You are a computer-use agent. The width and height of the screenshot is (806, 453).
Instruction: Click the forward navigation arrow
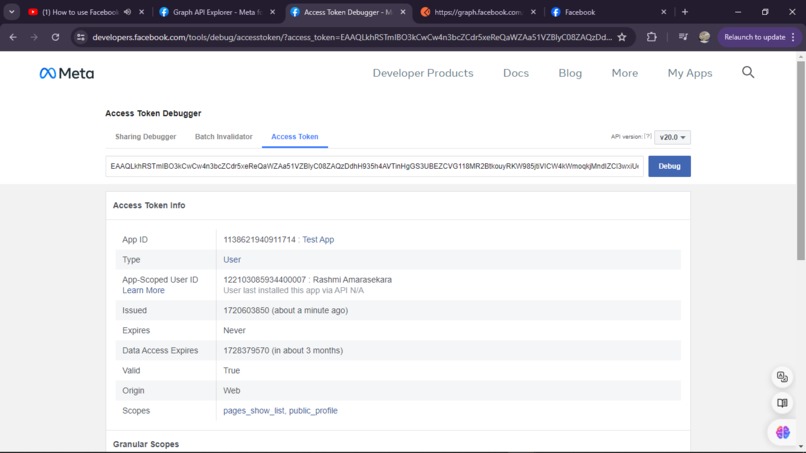[x=34, y=37]
